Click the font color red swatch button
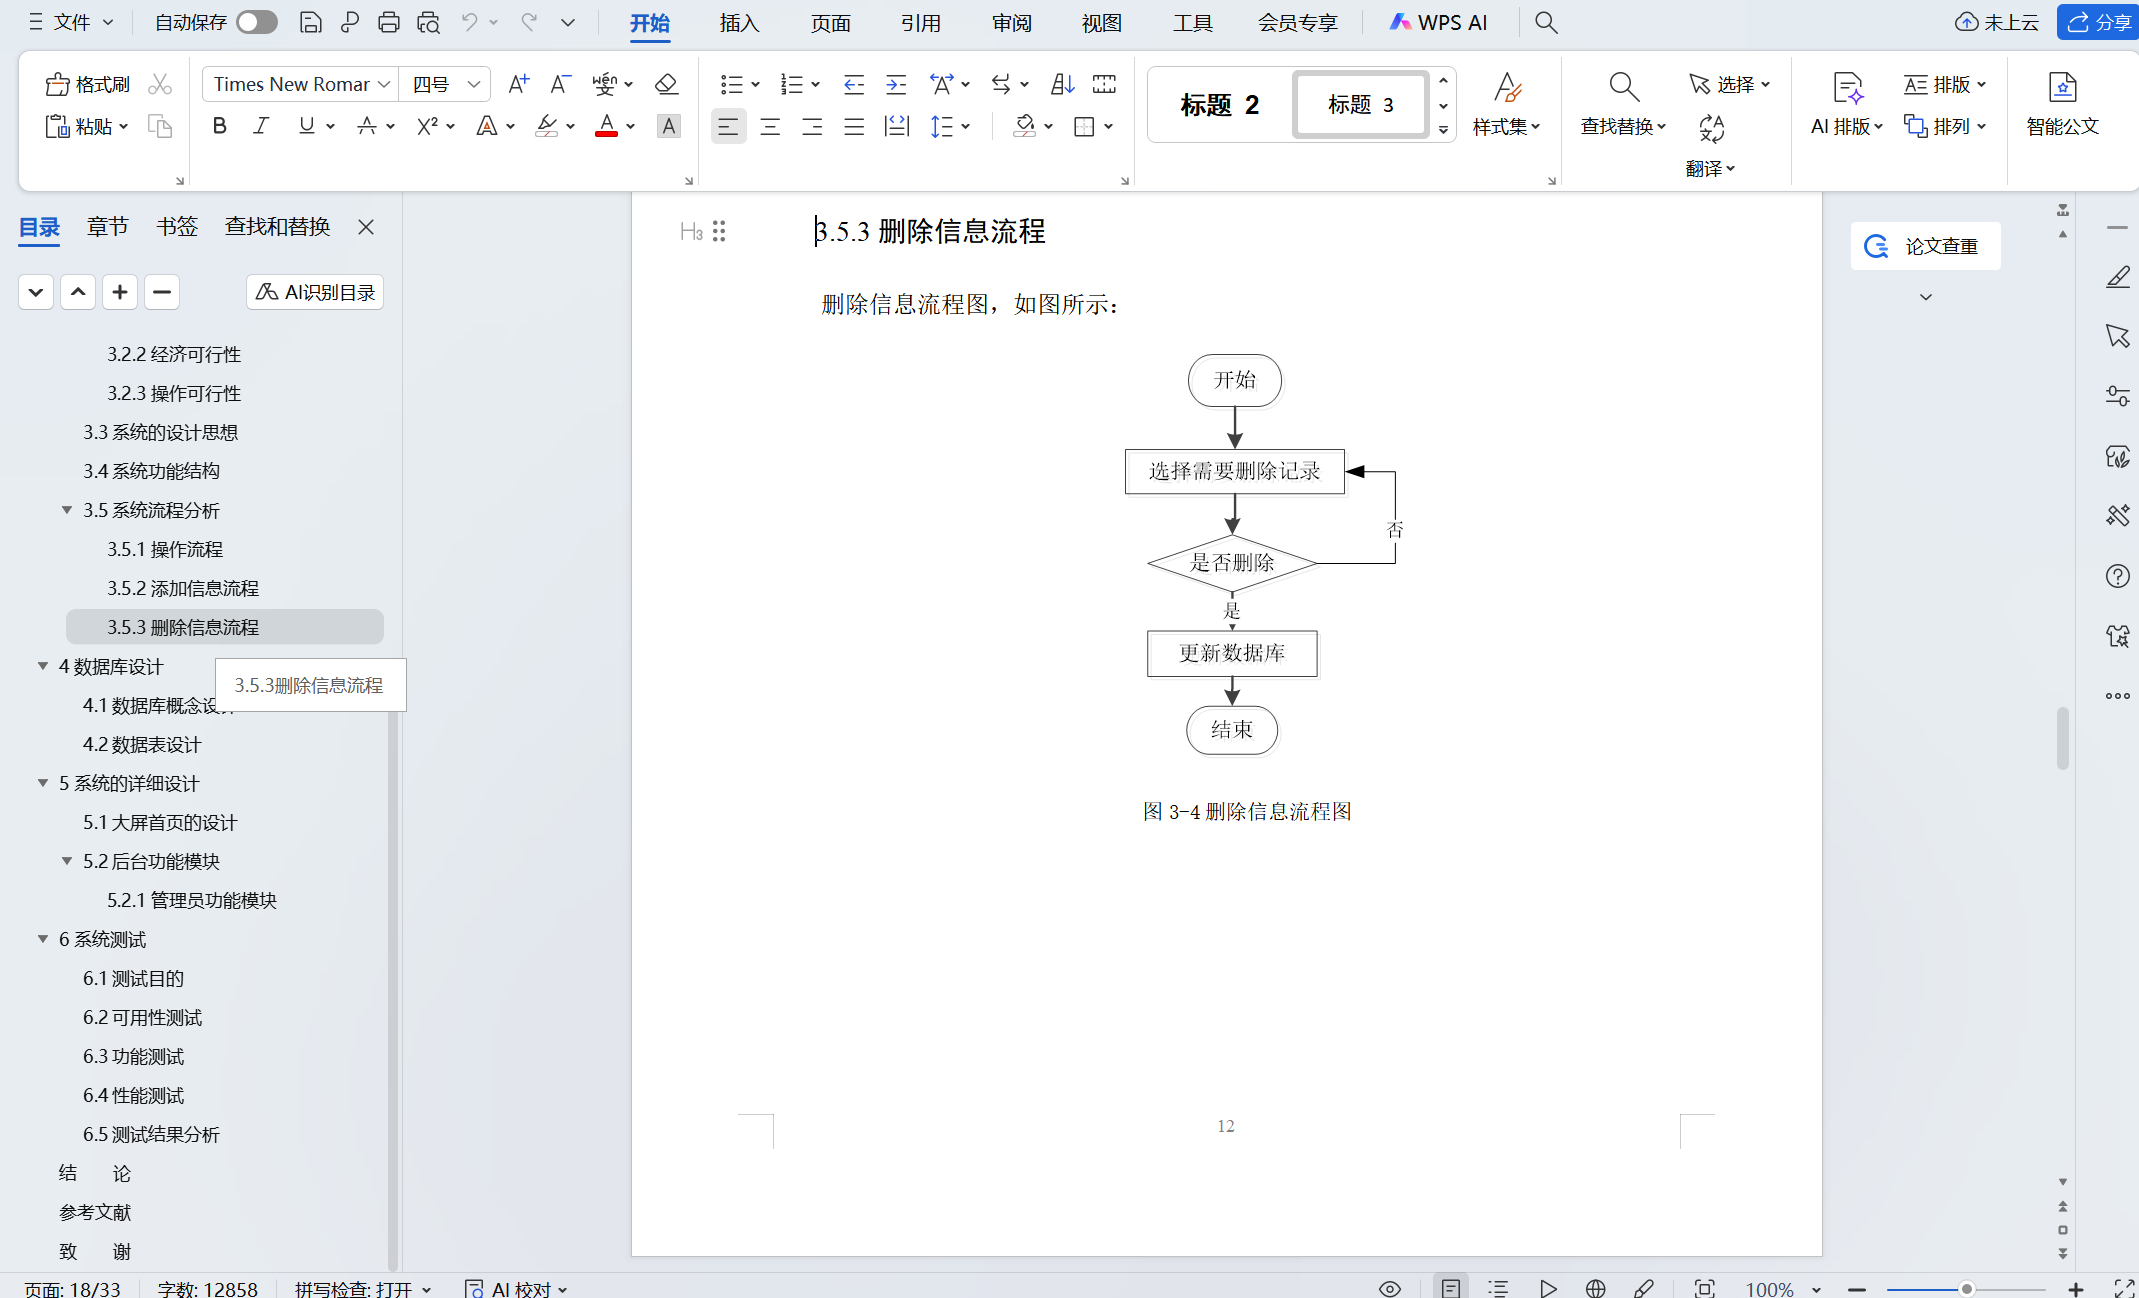This screenshot has width=2139, height=1298. point(606,126)
